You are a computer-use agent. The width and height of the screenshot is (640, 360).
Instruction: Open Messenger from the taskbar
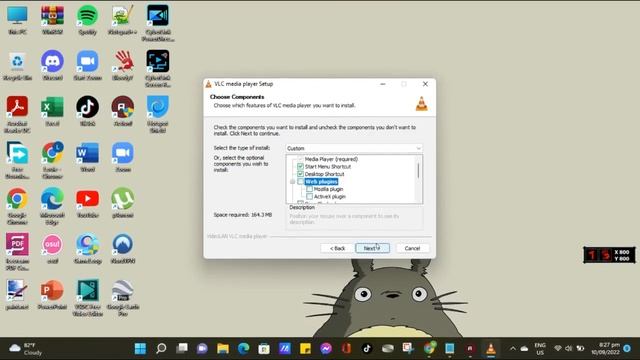pos(326,349)
